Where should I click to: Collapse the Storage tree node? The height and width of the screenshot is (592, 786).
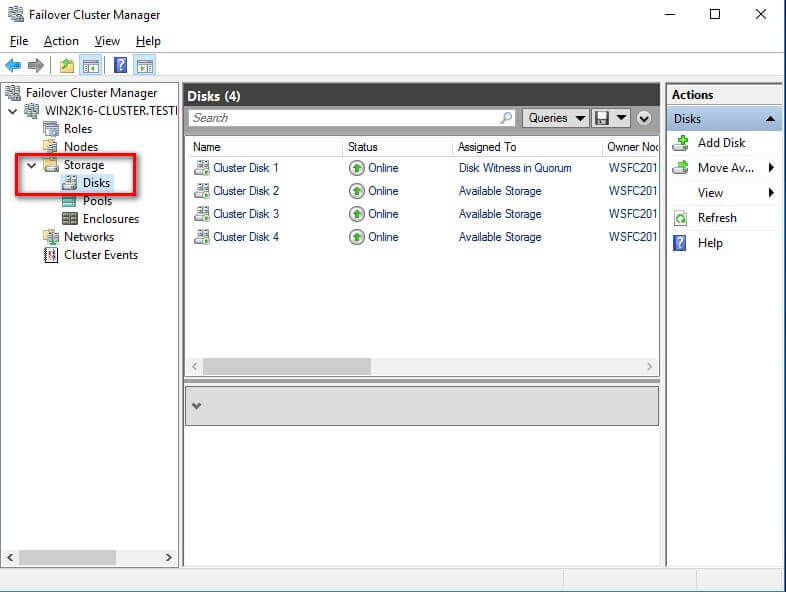31,165
